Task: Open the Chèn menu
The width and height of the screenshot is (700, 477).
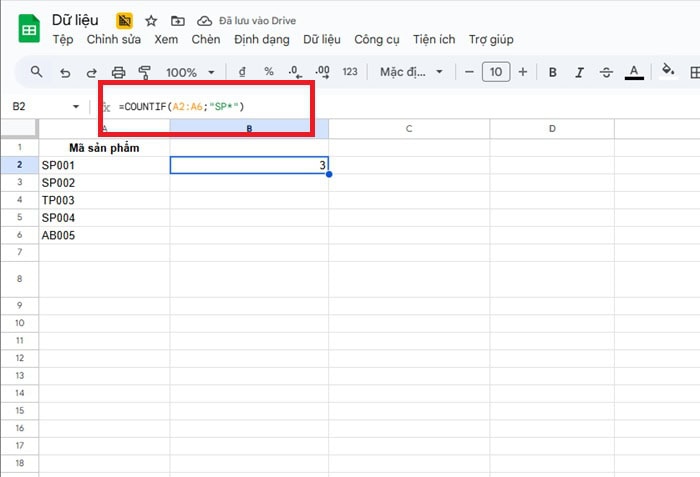Action: (206, 40)
